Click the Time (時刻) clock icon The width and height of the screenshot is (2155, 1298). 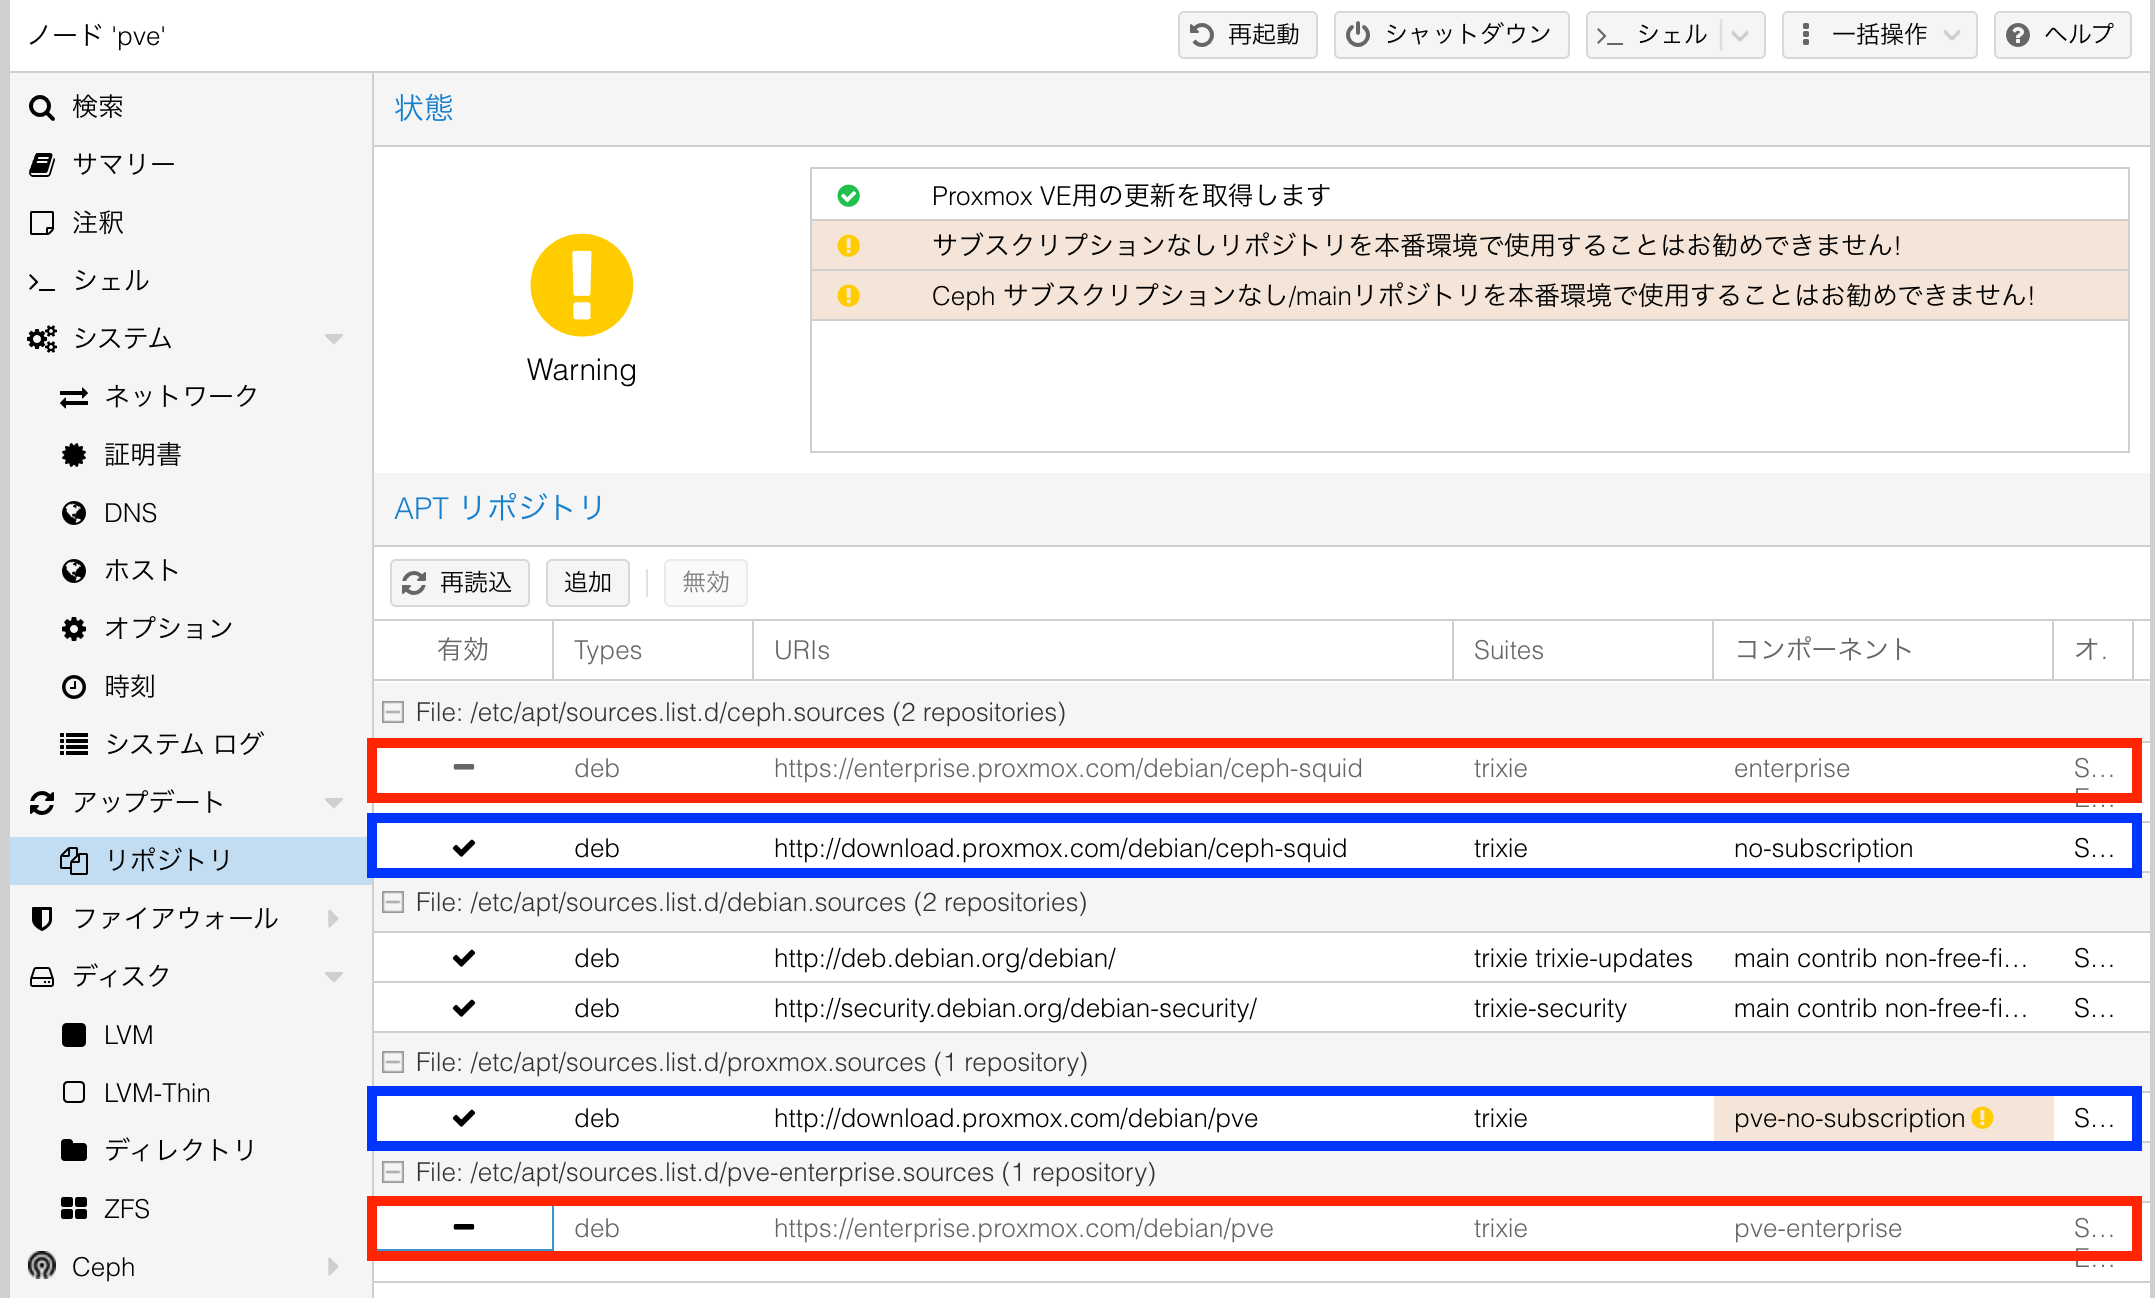[74, 687]
